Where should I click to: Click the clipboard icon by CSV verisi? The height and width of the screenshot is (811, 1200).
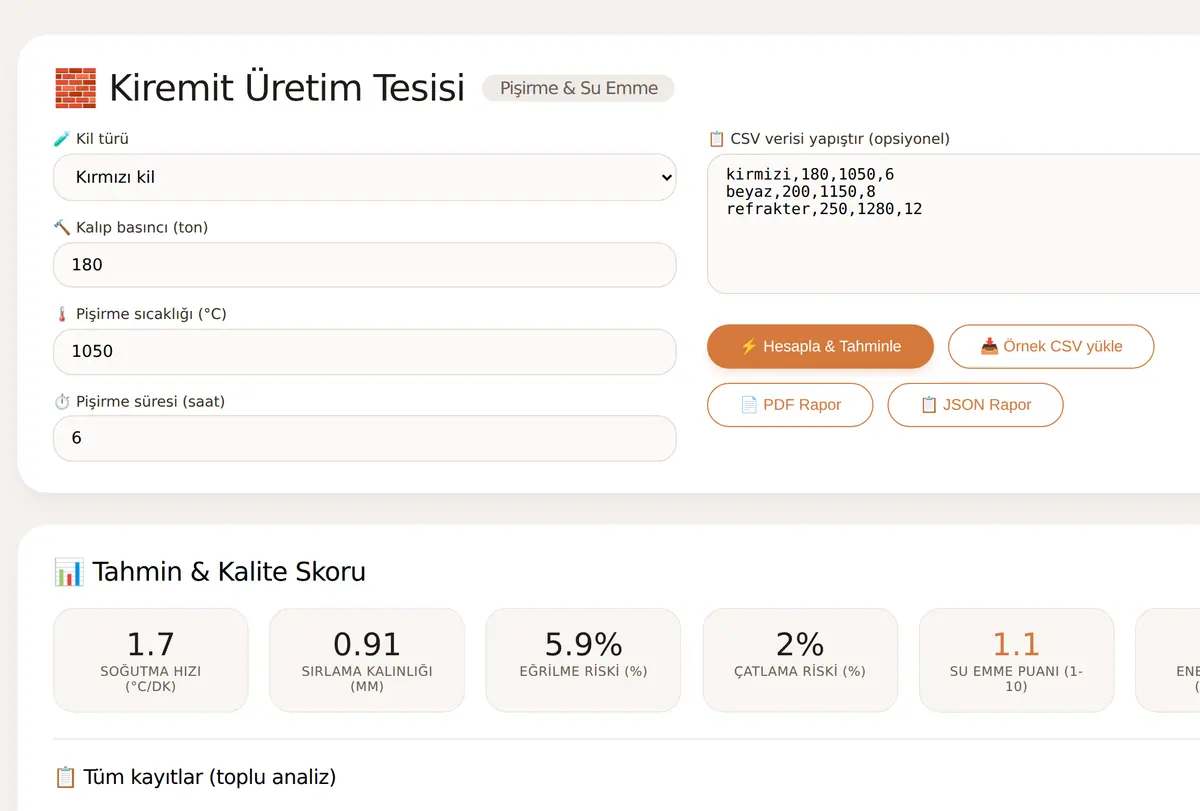(x=716, y=139)
